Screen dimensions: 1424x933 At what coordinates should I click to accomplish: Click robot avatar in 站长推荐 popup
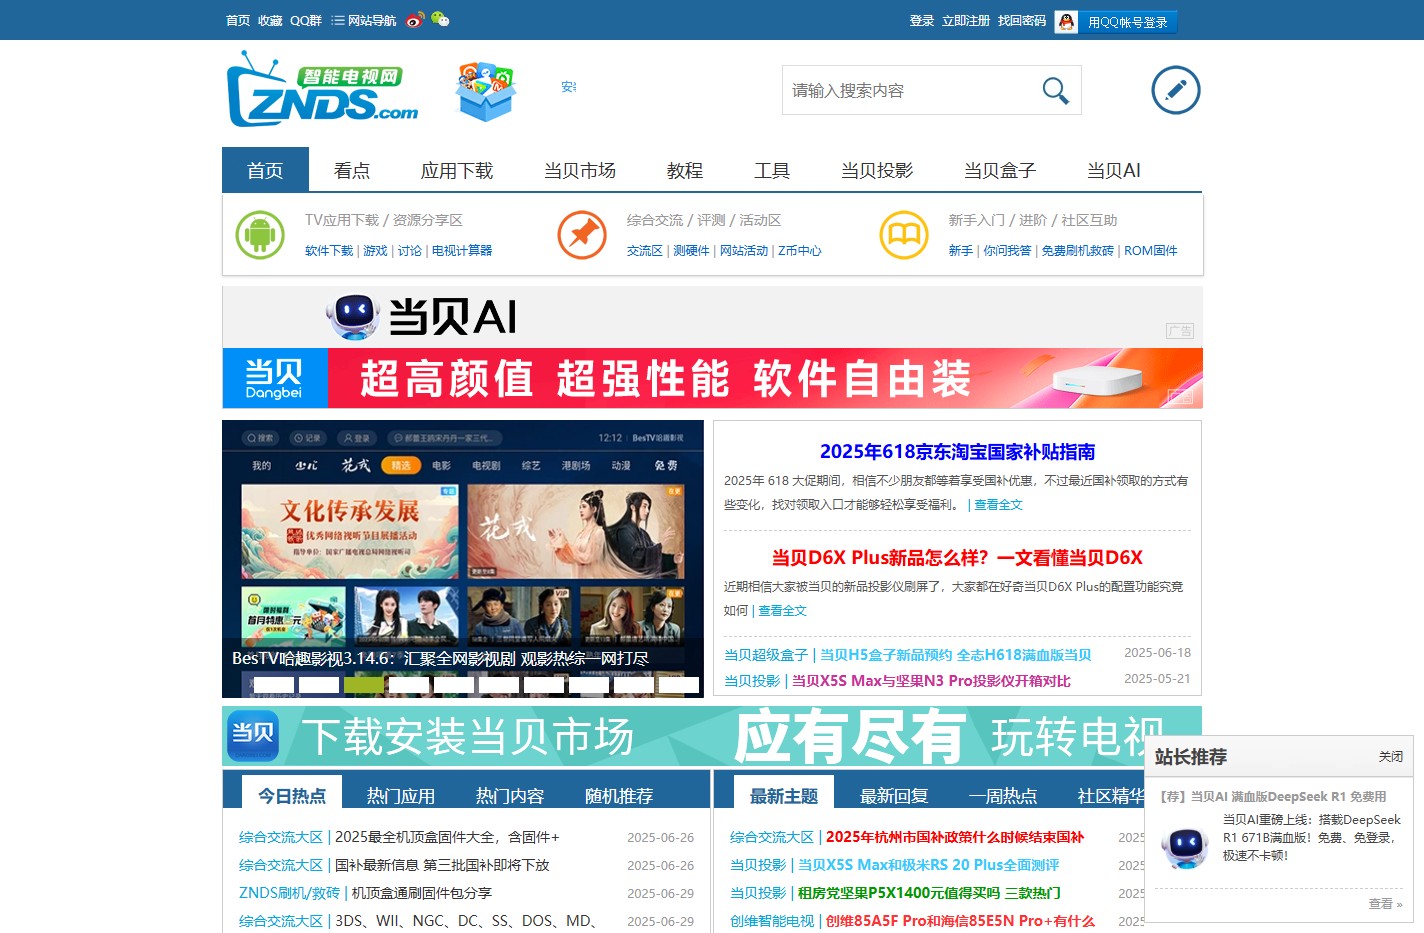pos(1185,847)
